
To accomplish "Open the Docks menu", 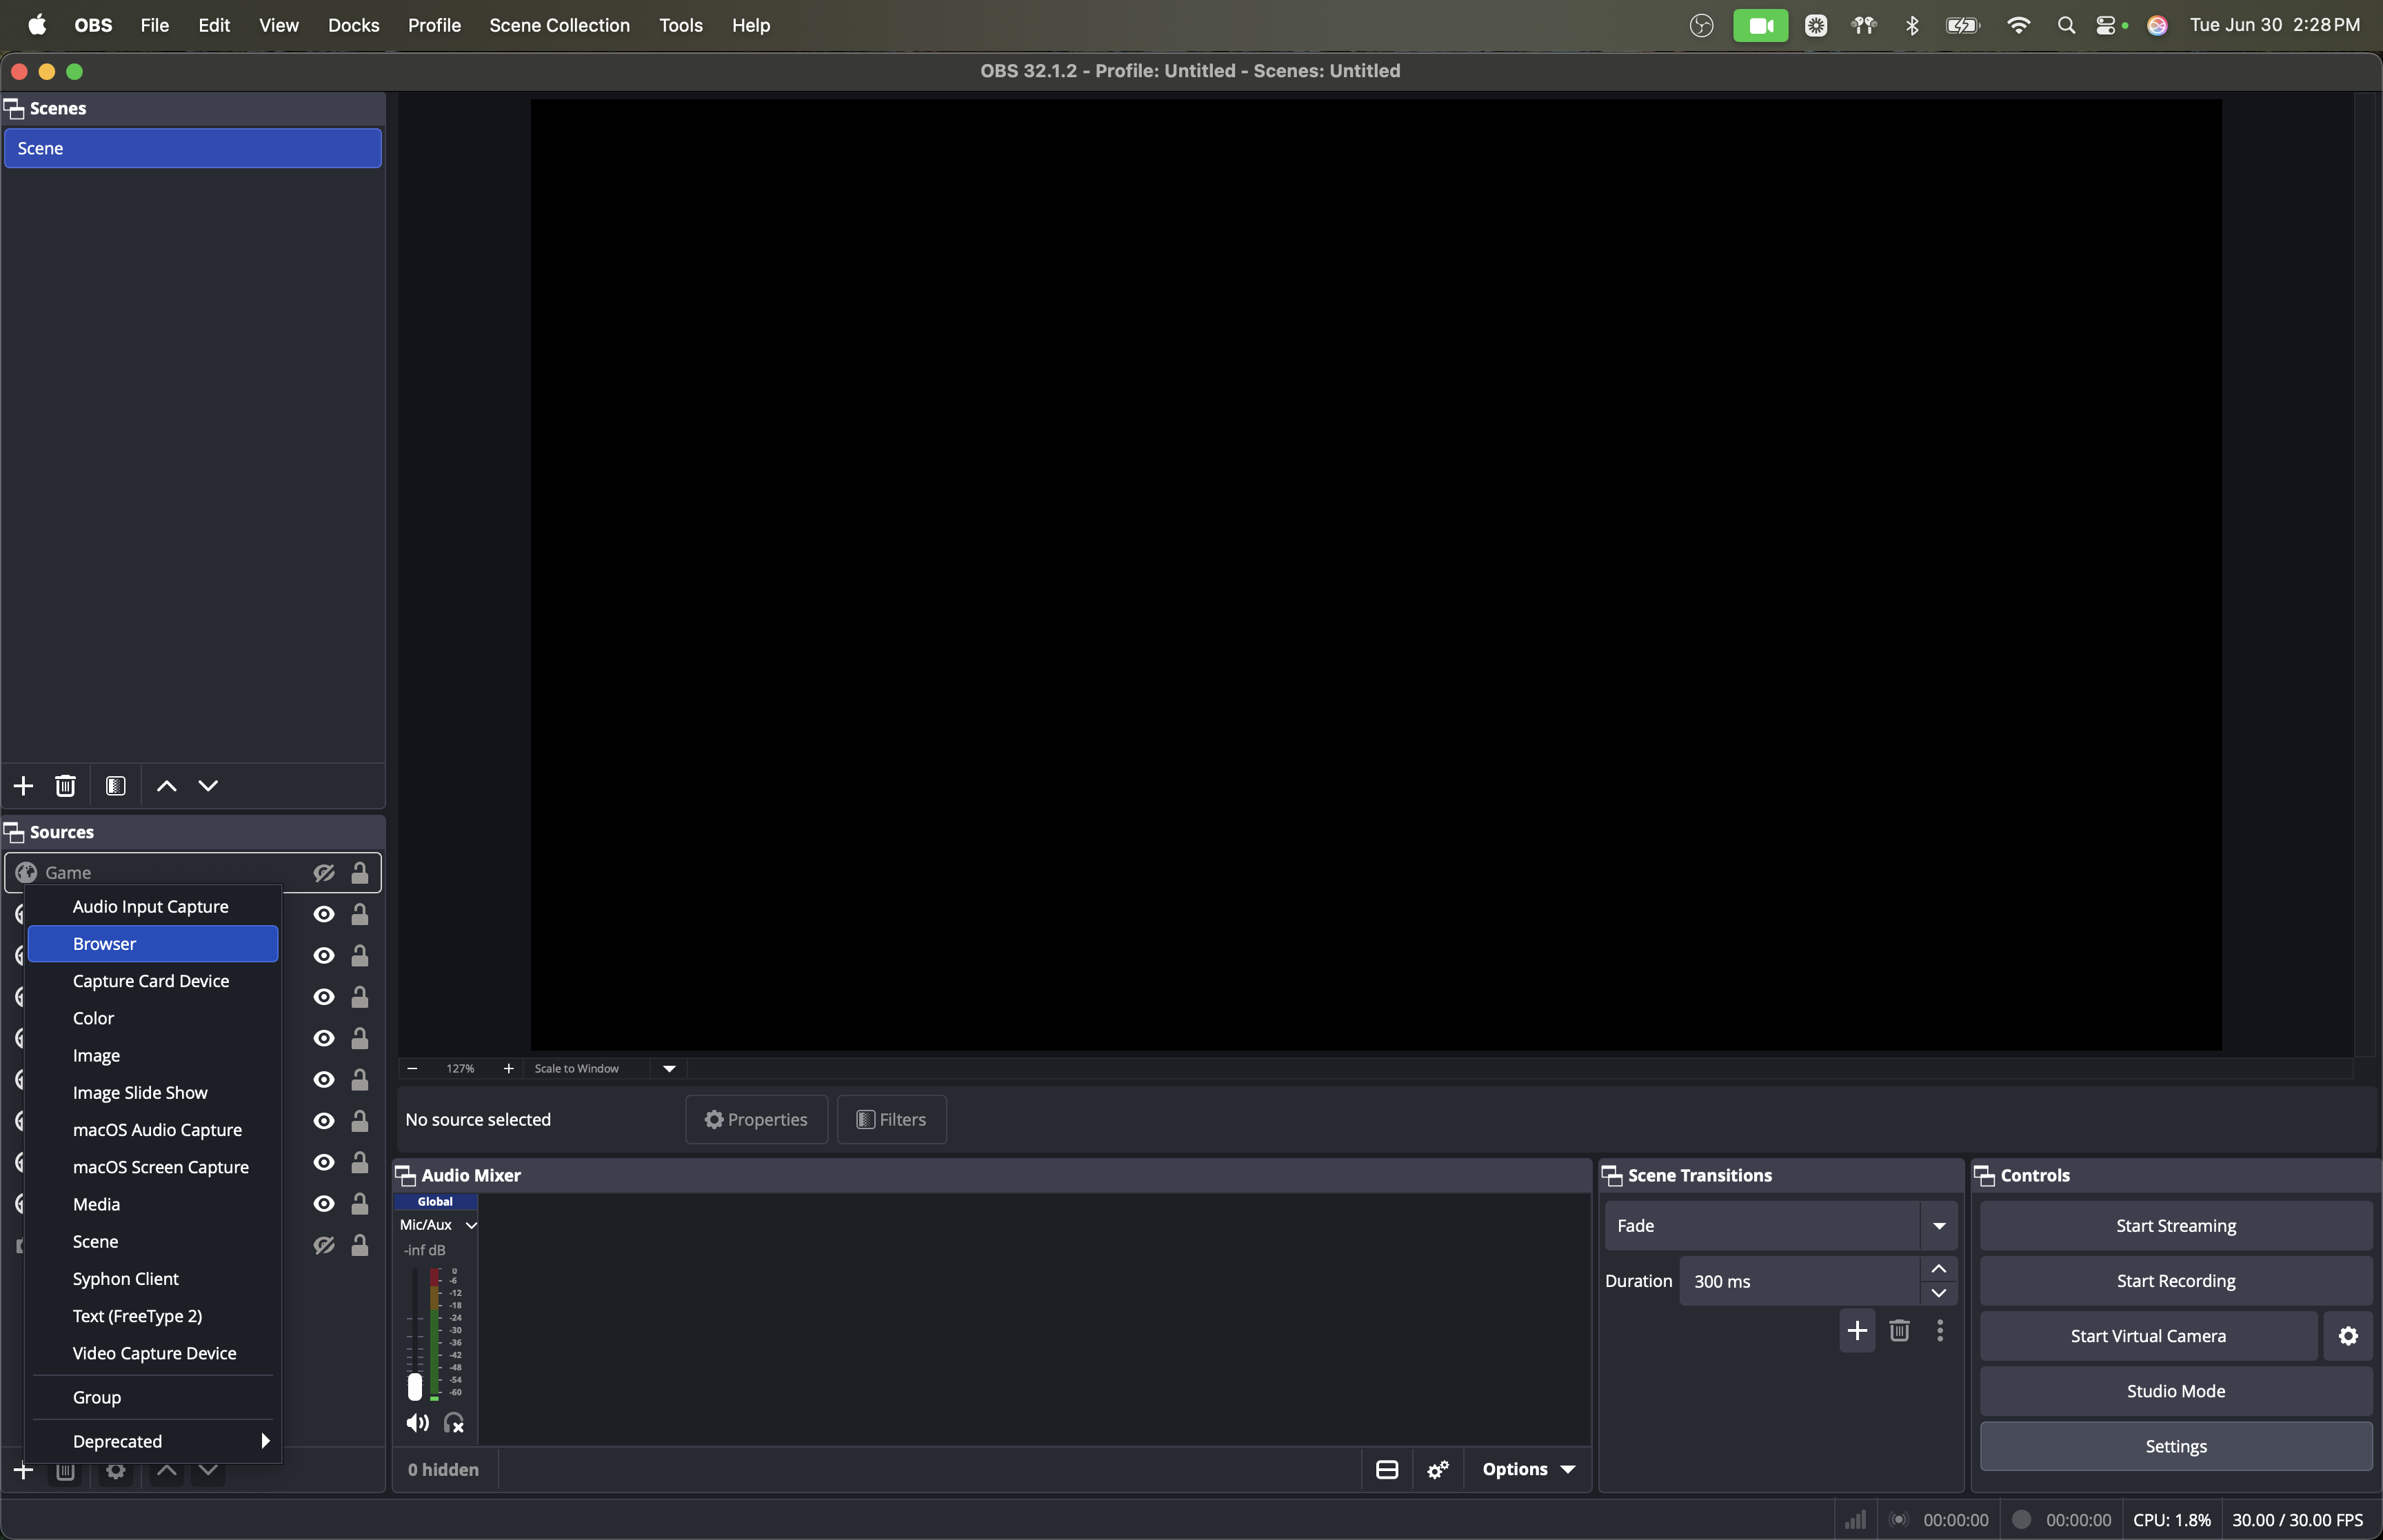I will pos(353,25).
